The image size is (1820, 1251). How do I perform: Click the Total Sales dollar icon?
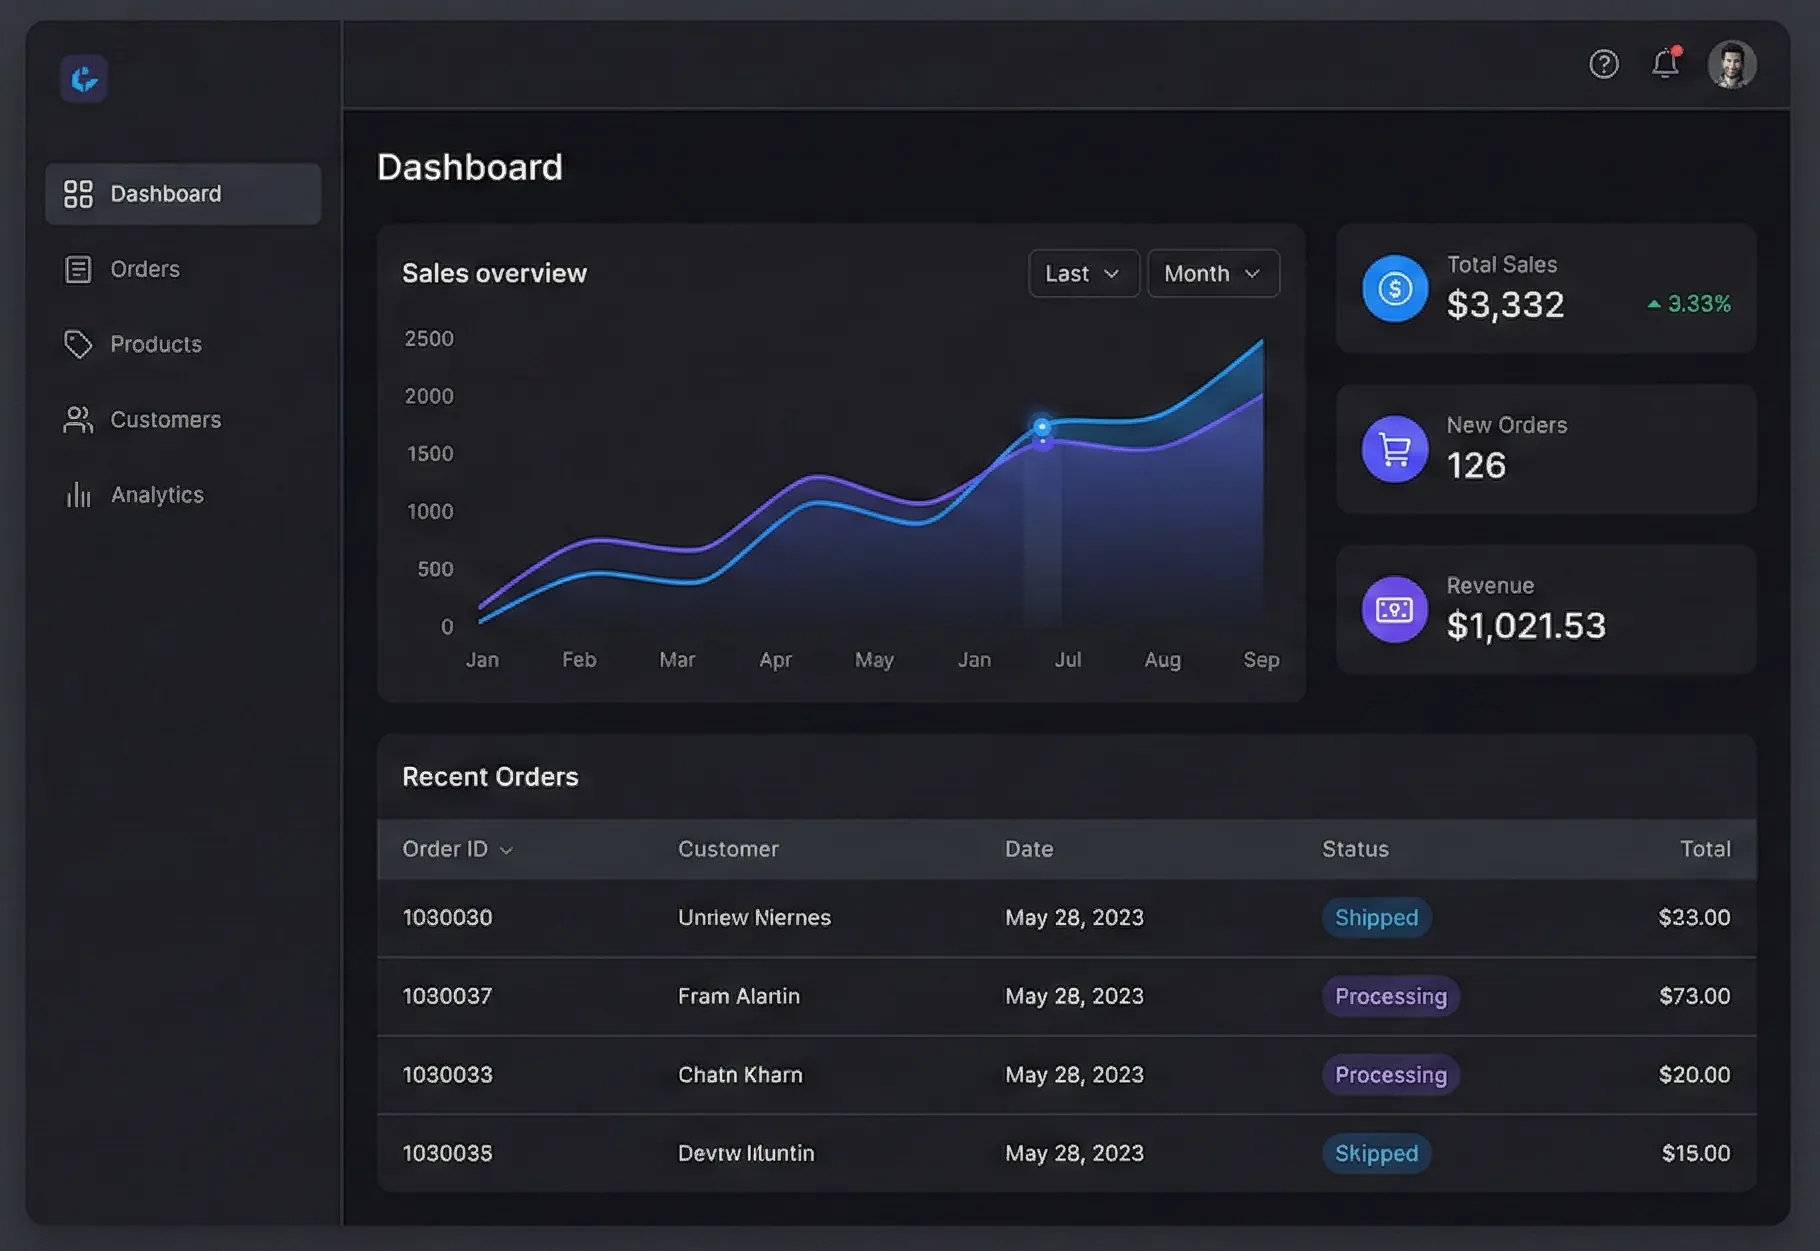coord(1394,289)
